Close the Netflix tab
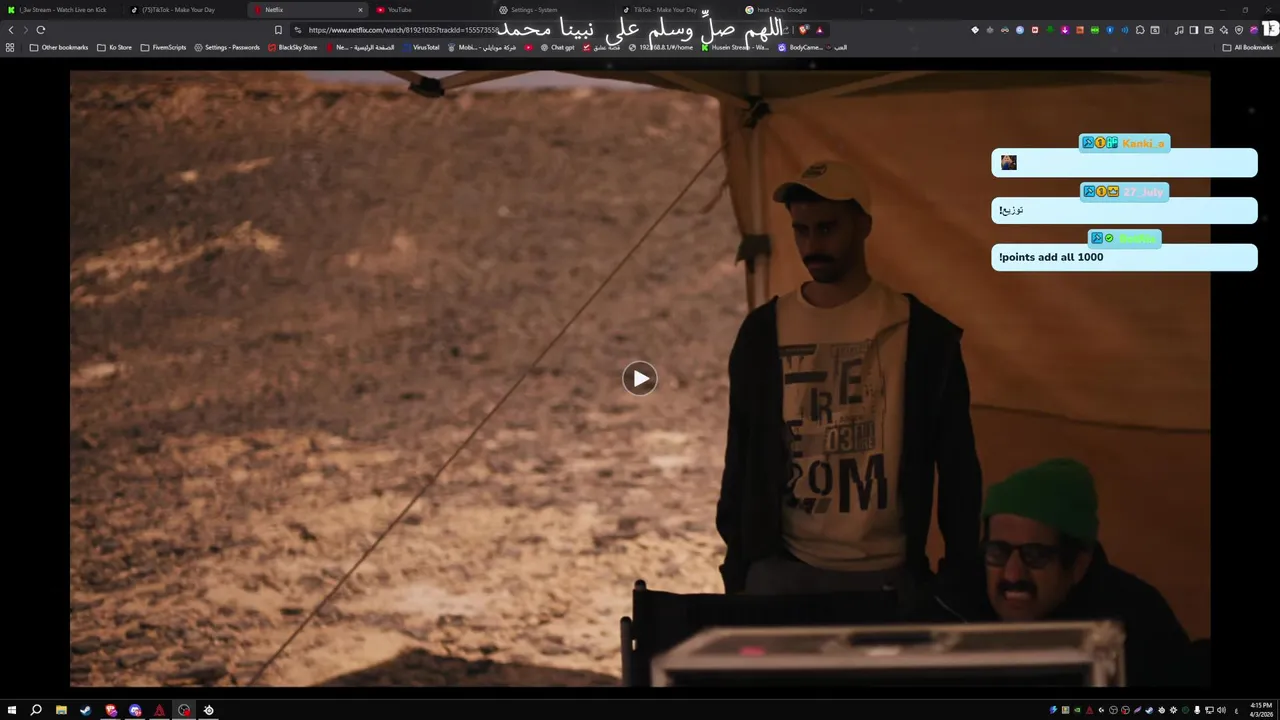The width and height of the screenshot is (1280, 720). click(x=360, y=10)
